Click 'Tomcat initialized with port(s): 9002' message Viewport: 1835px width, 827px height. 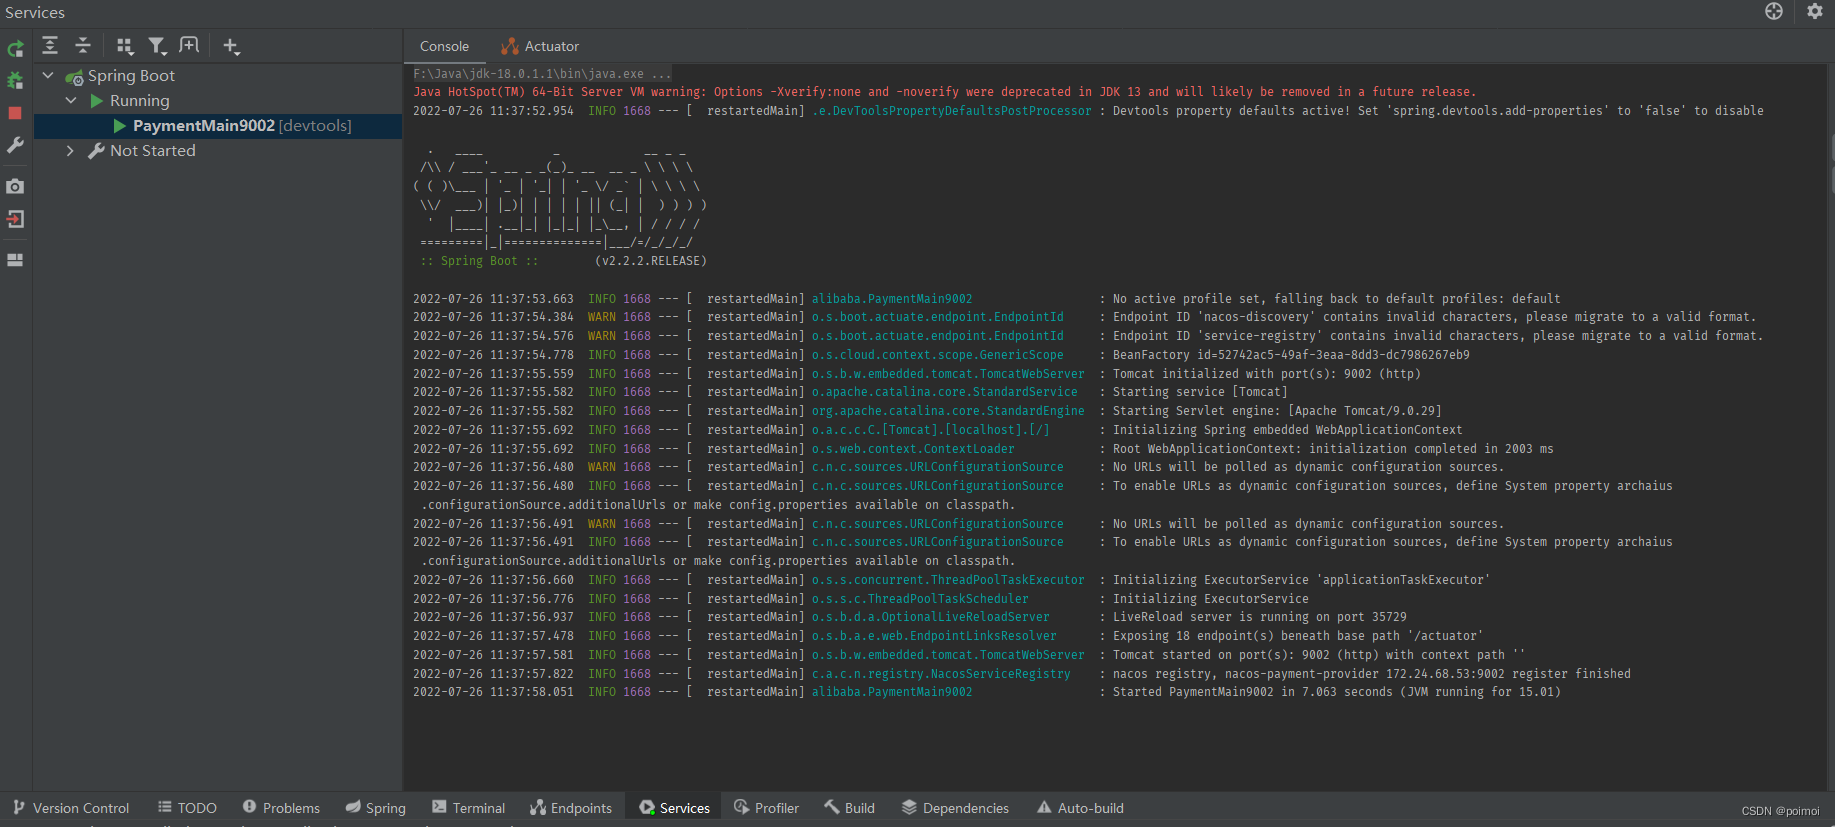coord(1266,374)
